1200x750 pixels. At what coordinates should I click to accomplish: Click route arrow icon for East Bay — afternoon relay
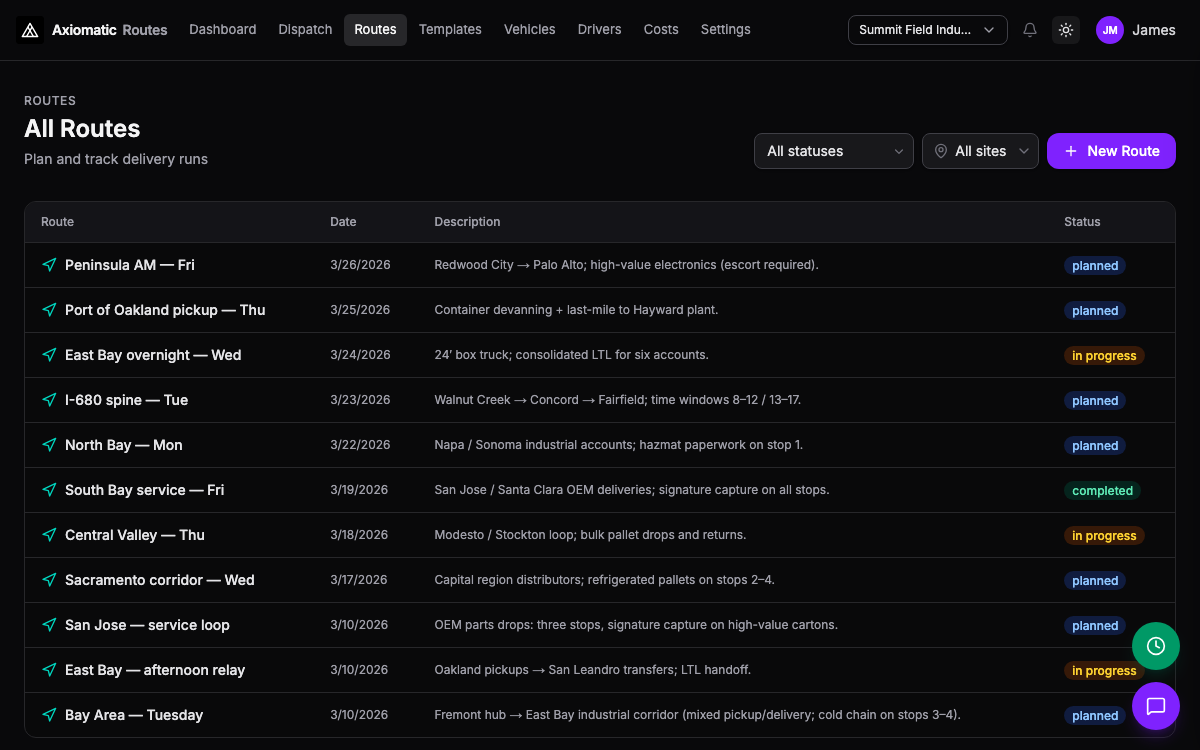49,670
